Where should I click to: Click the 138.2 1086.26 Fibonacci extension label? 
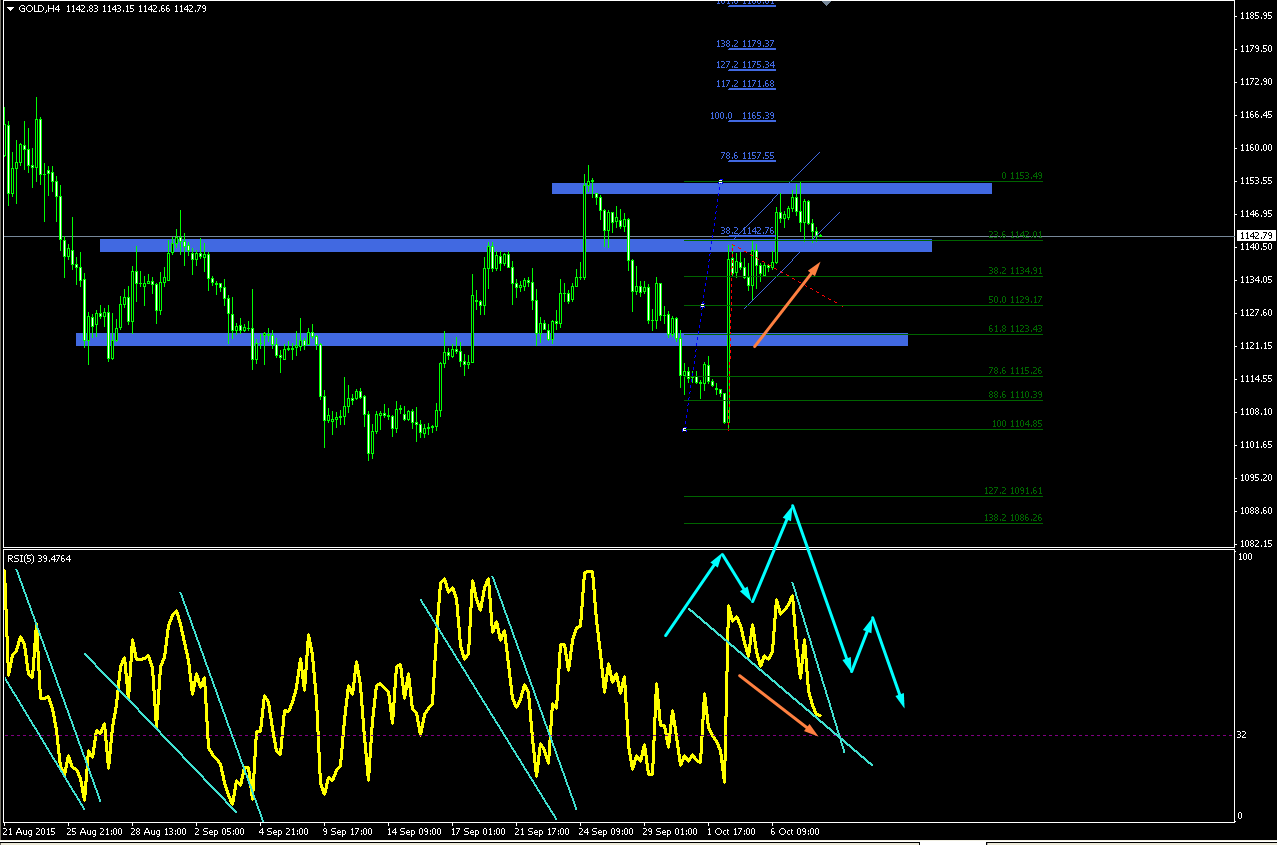coord(1013,518)
